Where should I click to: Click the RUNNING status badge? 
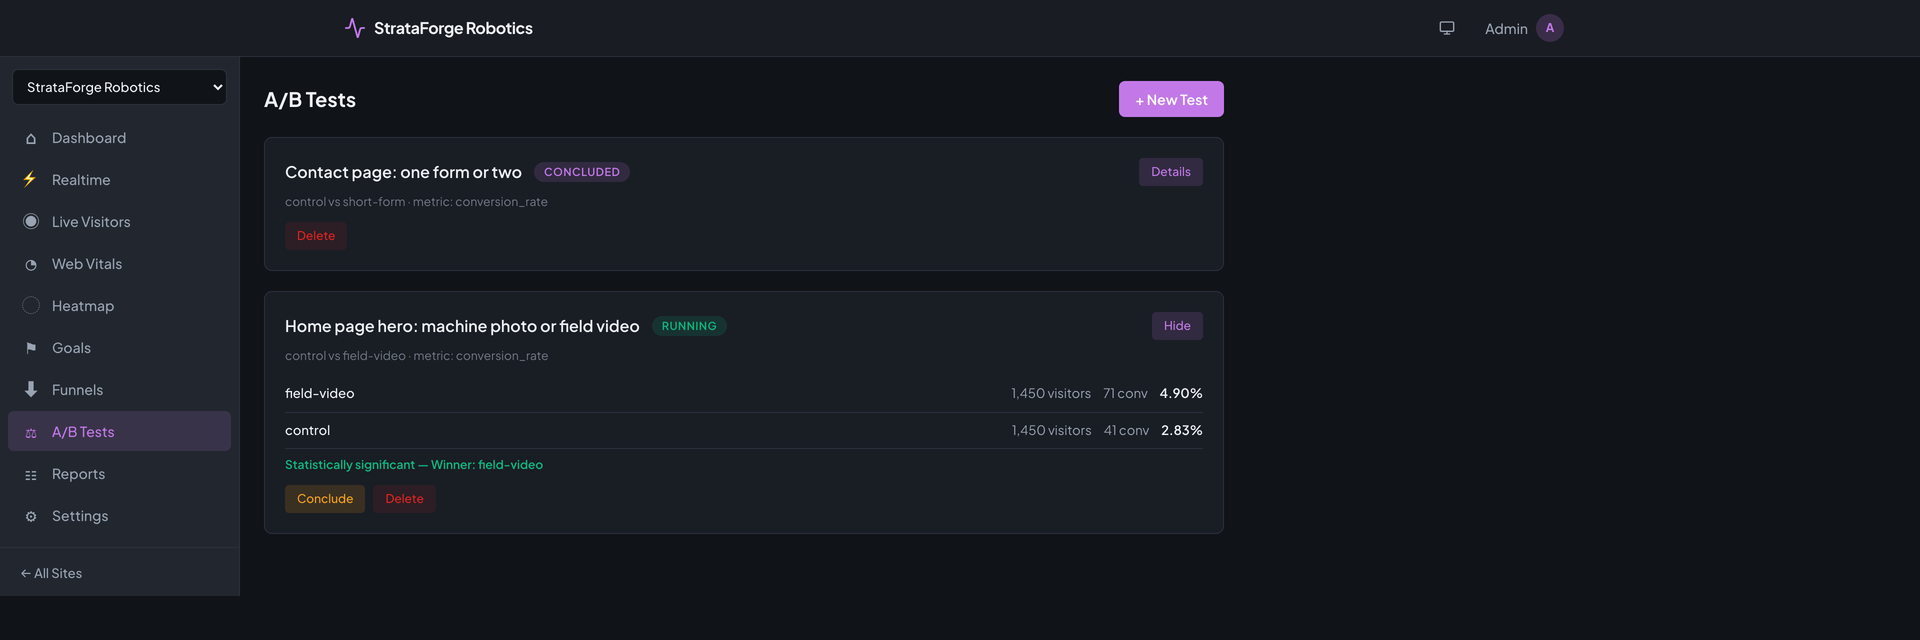(689, 326)
